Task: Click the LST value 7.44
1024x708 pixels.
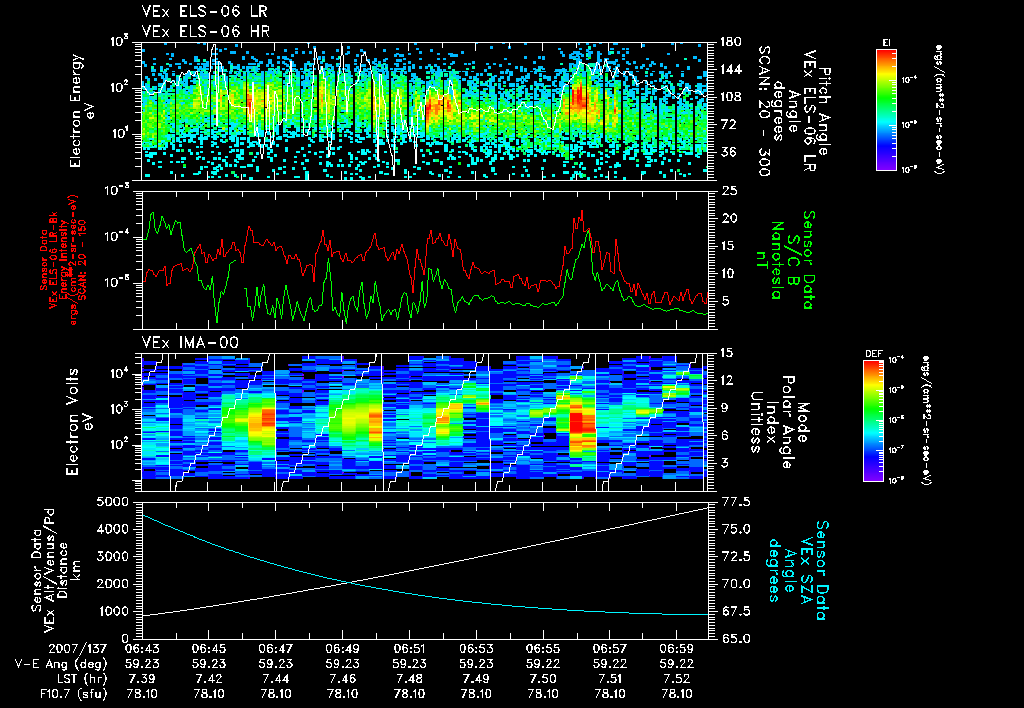Action: 276,679
